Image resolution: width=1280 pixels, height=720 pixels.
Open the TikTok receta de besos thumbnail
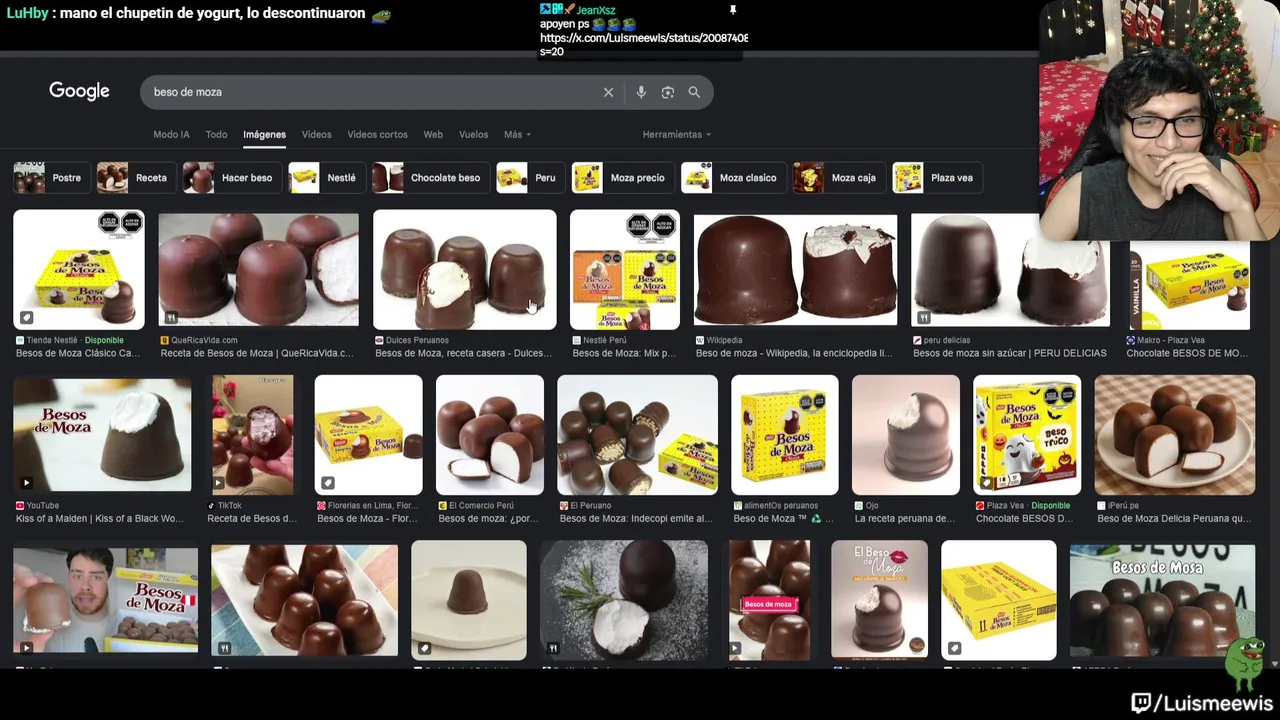[253, 435]
